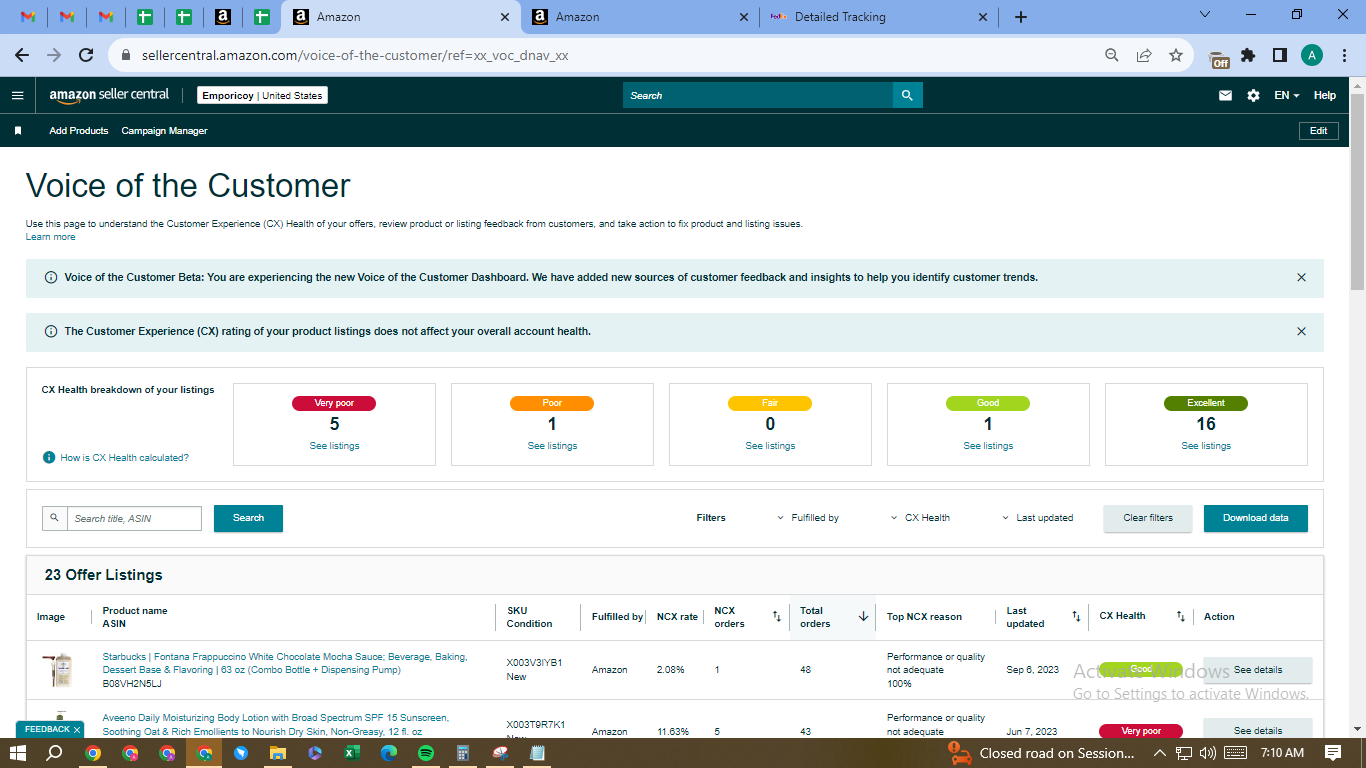The height and width of the screenshot is (768, 1366).
Task: Bookmark this page with the star icon
Action: [x=1176, y=55]
